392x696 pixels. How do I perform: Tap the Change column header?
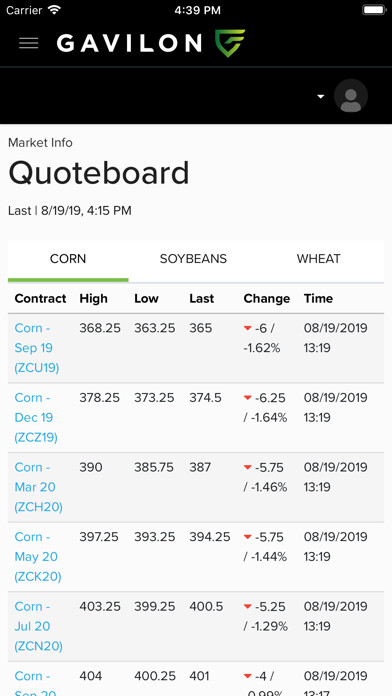pyautogui.click(x=266, y=298)
